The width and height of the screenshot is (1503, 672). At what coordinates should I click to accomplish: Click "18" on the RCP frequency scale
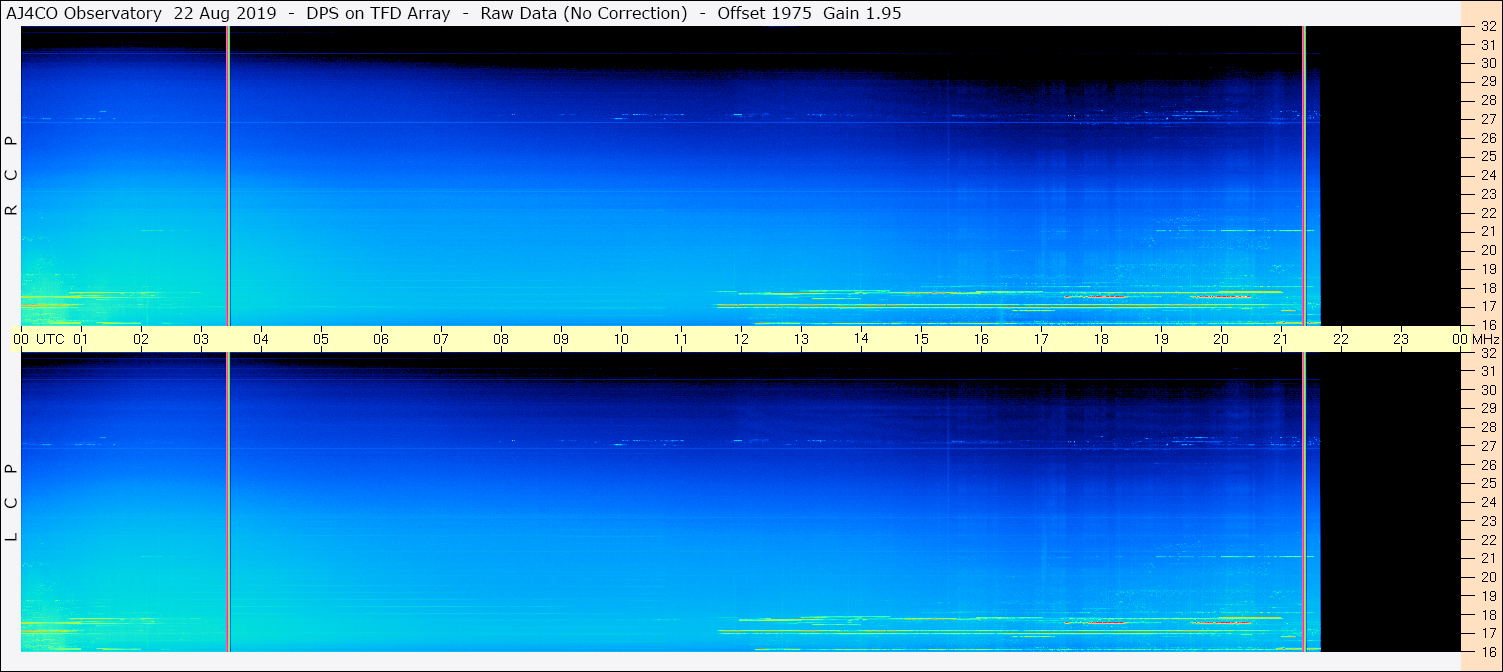click(1487, 288)
